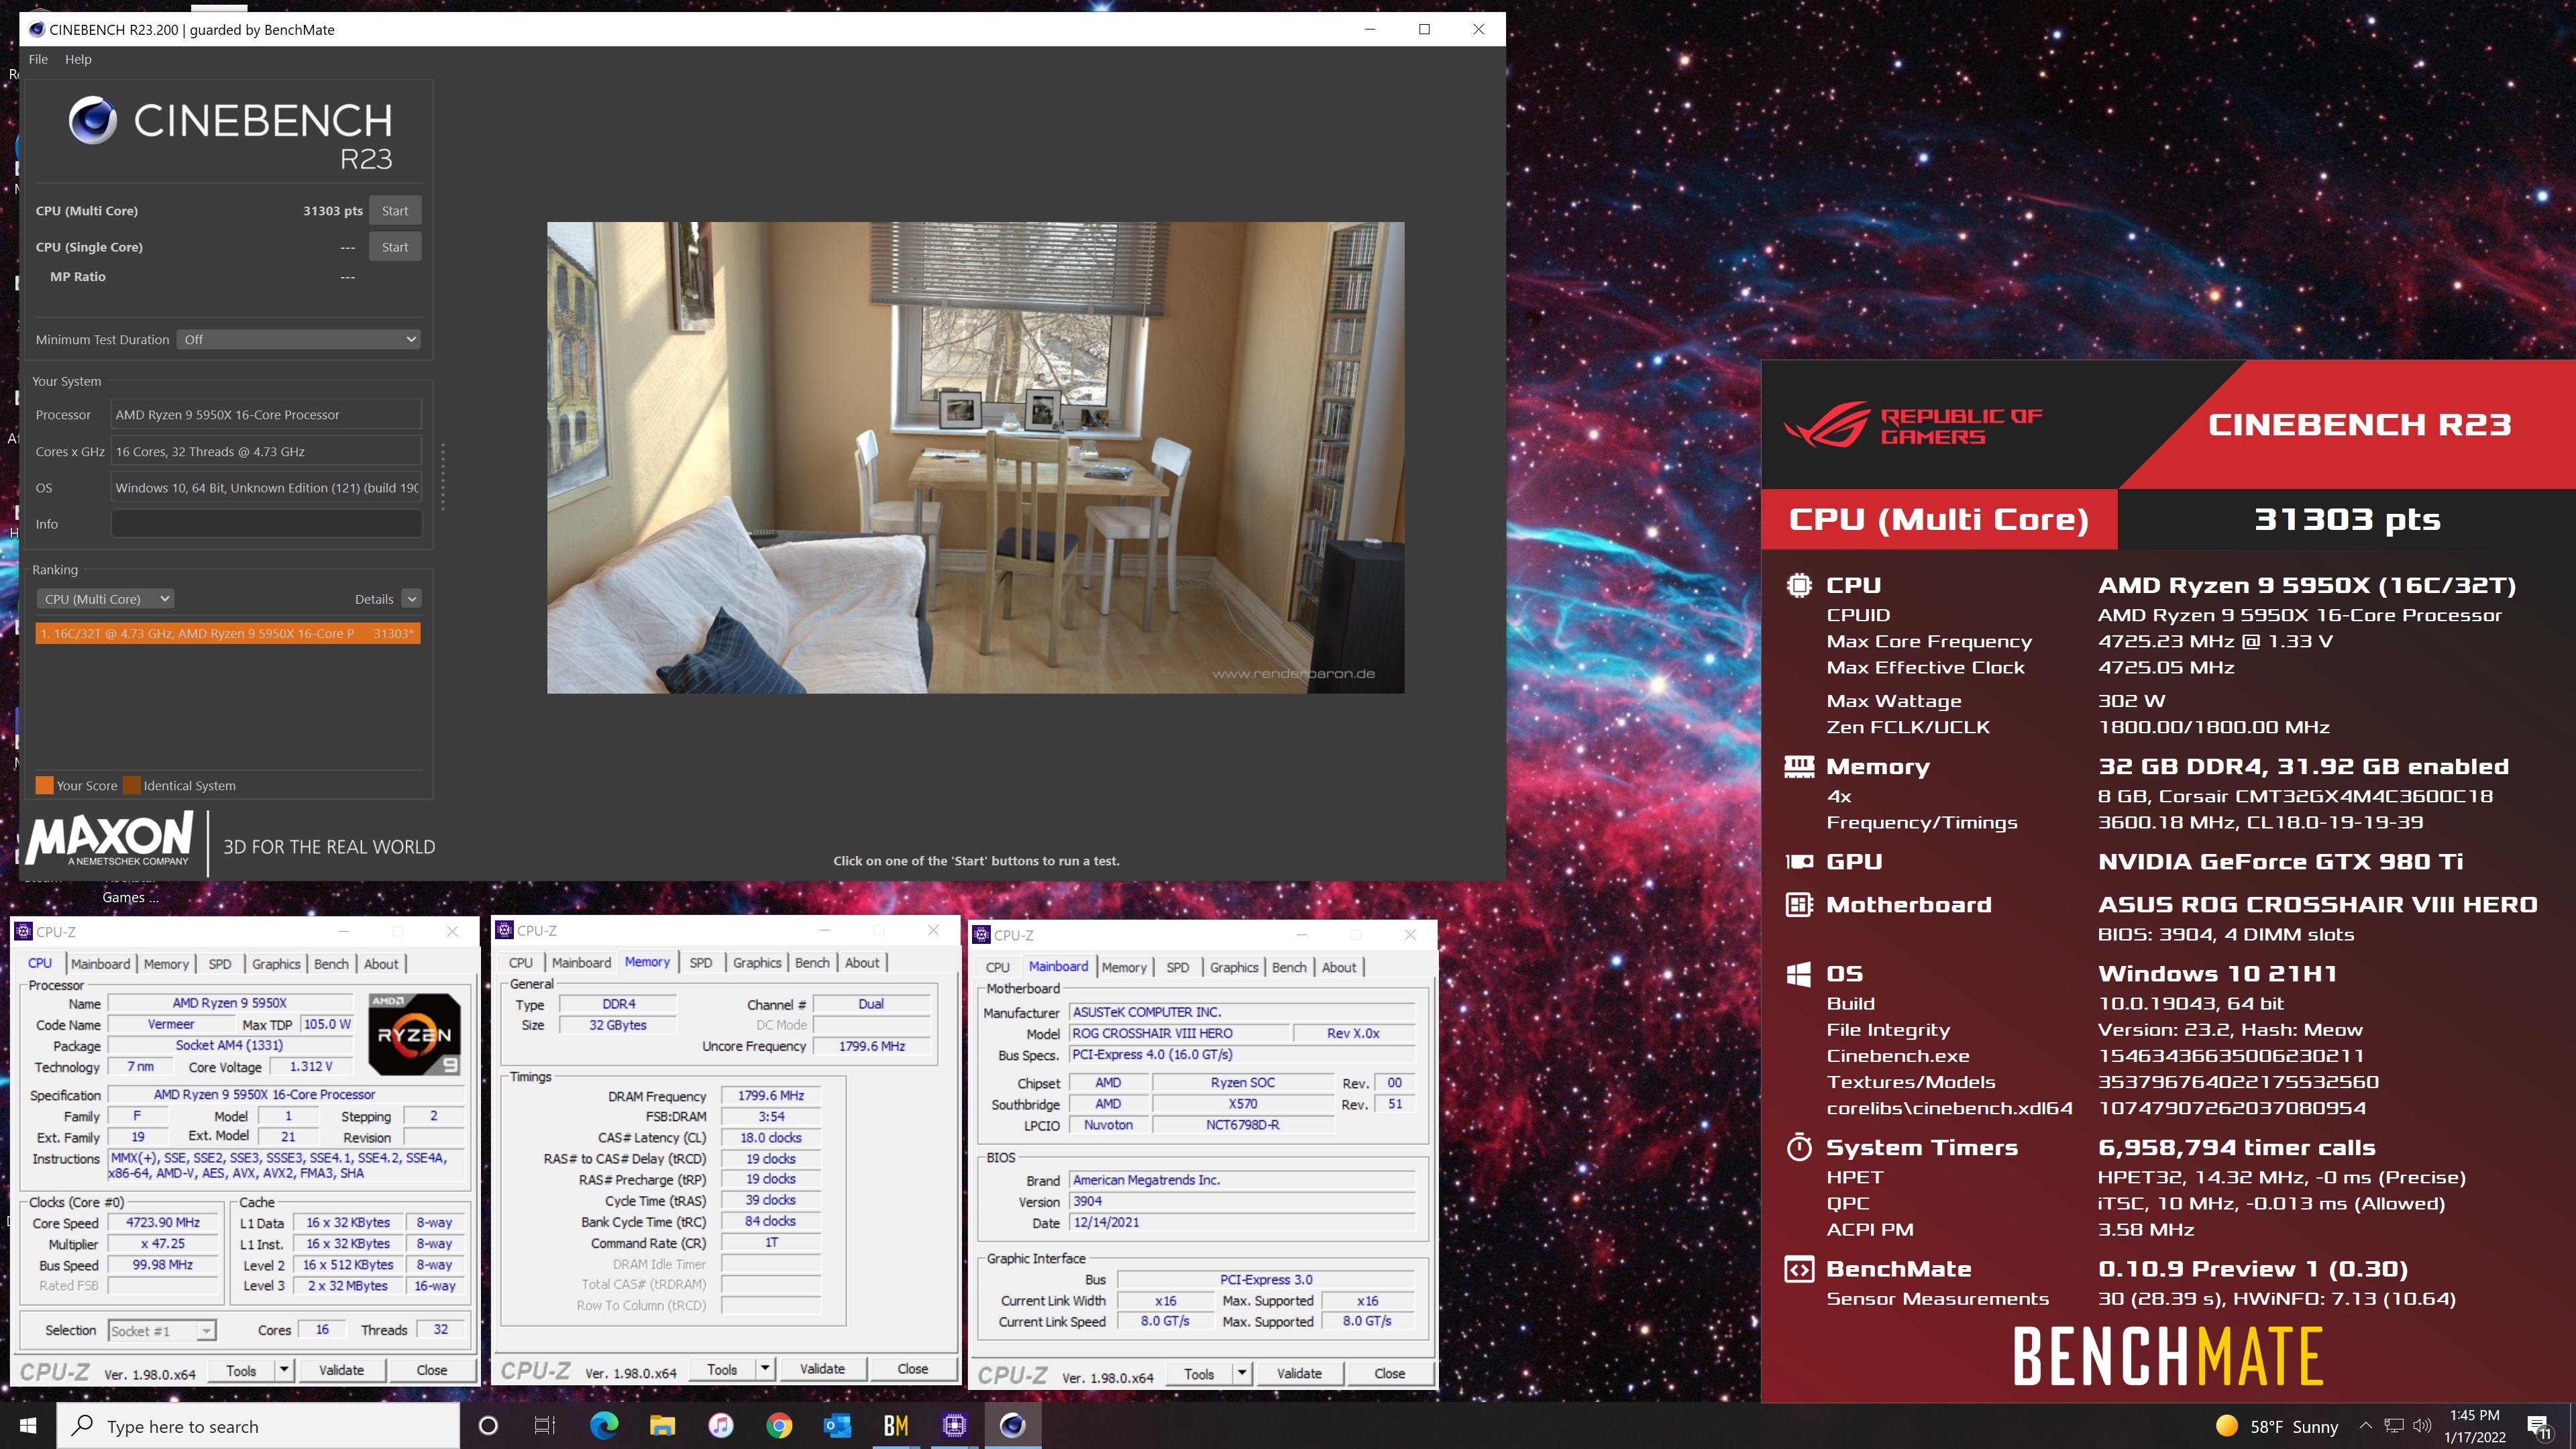The height and width of the screenshot is (1449, 2576).
Task: Click the BenchMate score 31303 pts
Action: coord(2347,520)
